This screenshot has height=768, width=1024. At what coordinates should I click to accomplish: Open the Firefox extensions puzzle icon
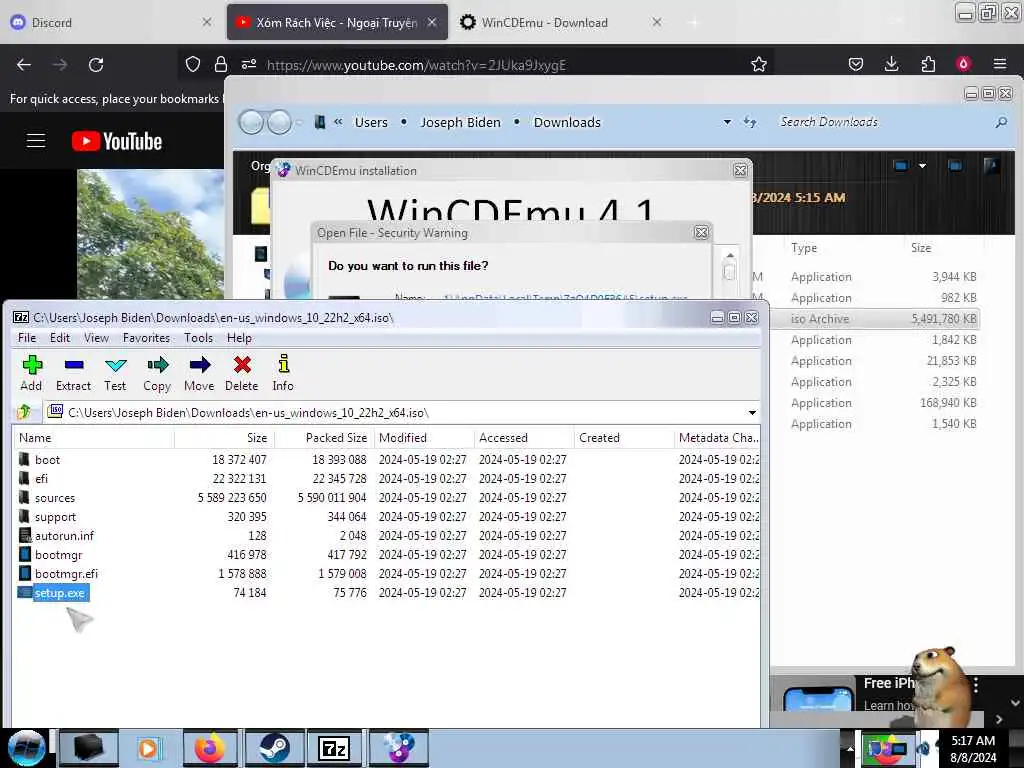coord(928,64)
